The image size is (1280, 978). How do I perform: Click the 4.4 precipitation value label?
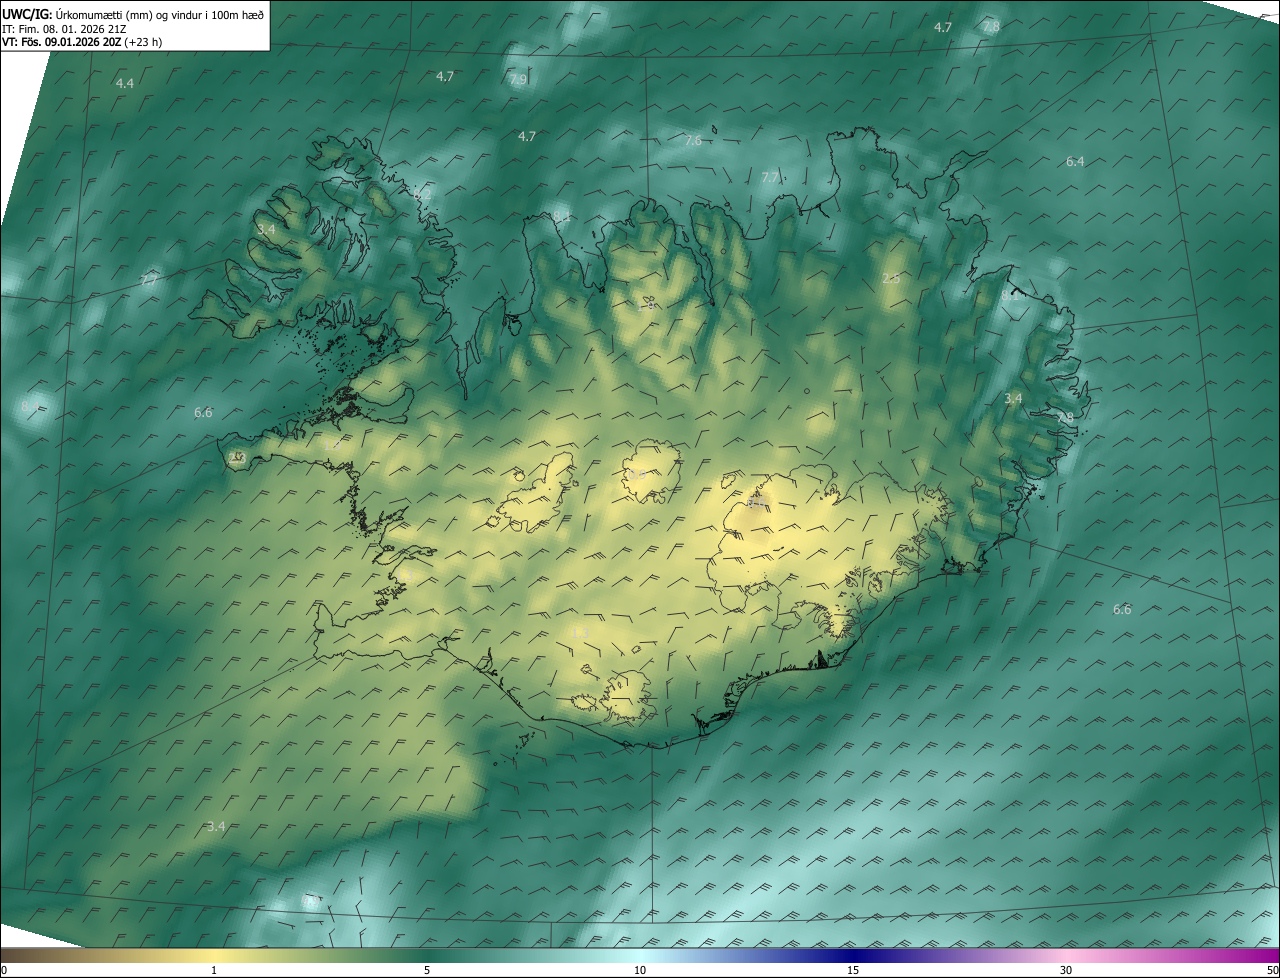[124, 84]
